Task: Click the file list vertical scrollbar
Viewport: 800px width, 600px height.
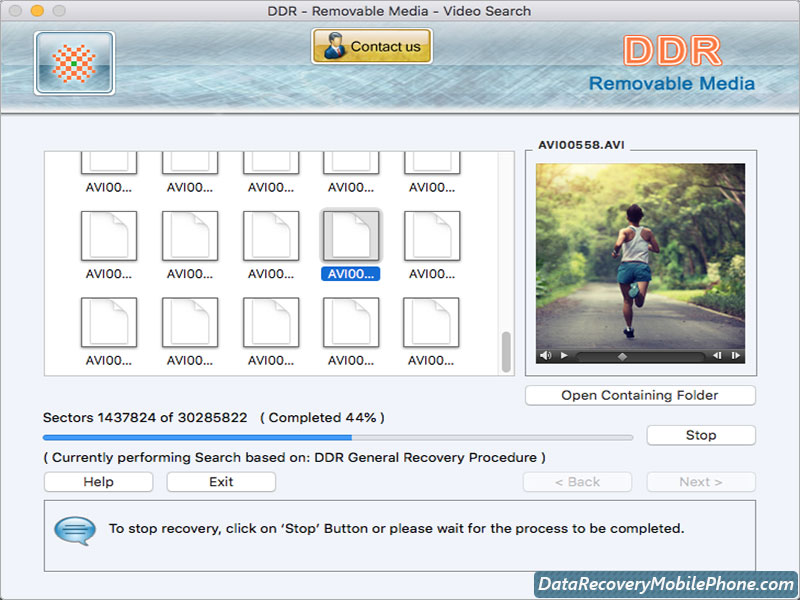Action: (506, 350)
